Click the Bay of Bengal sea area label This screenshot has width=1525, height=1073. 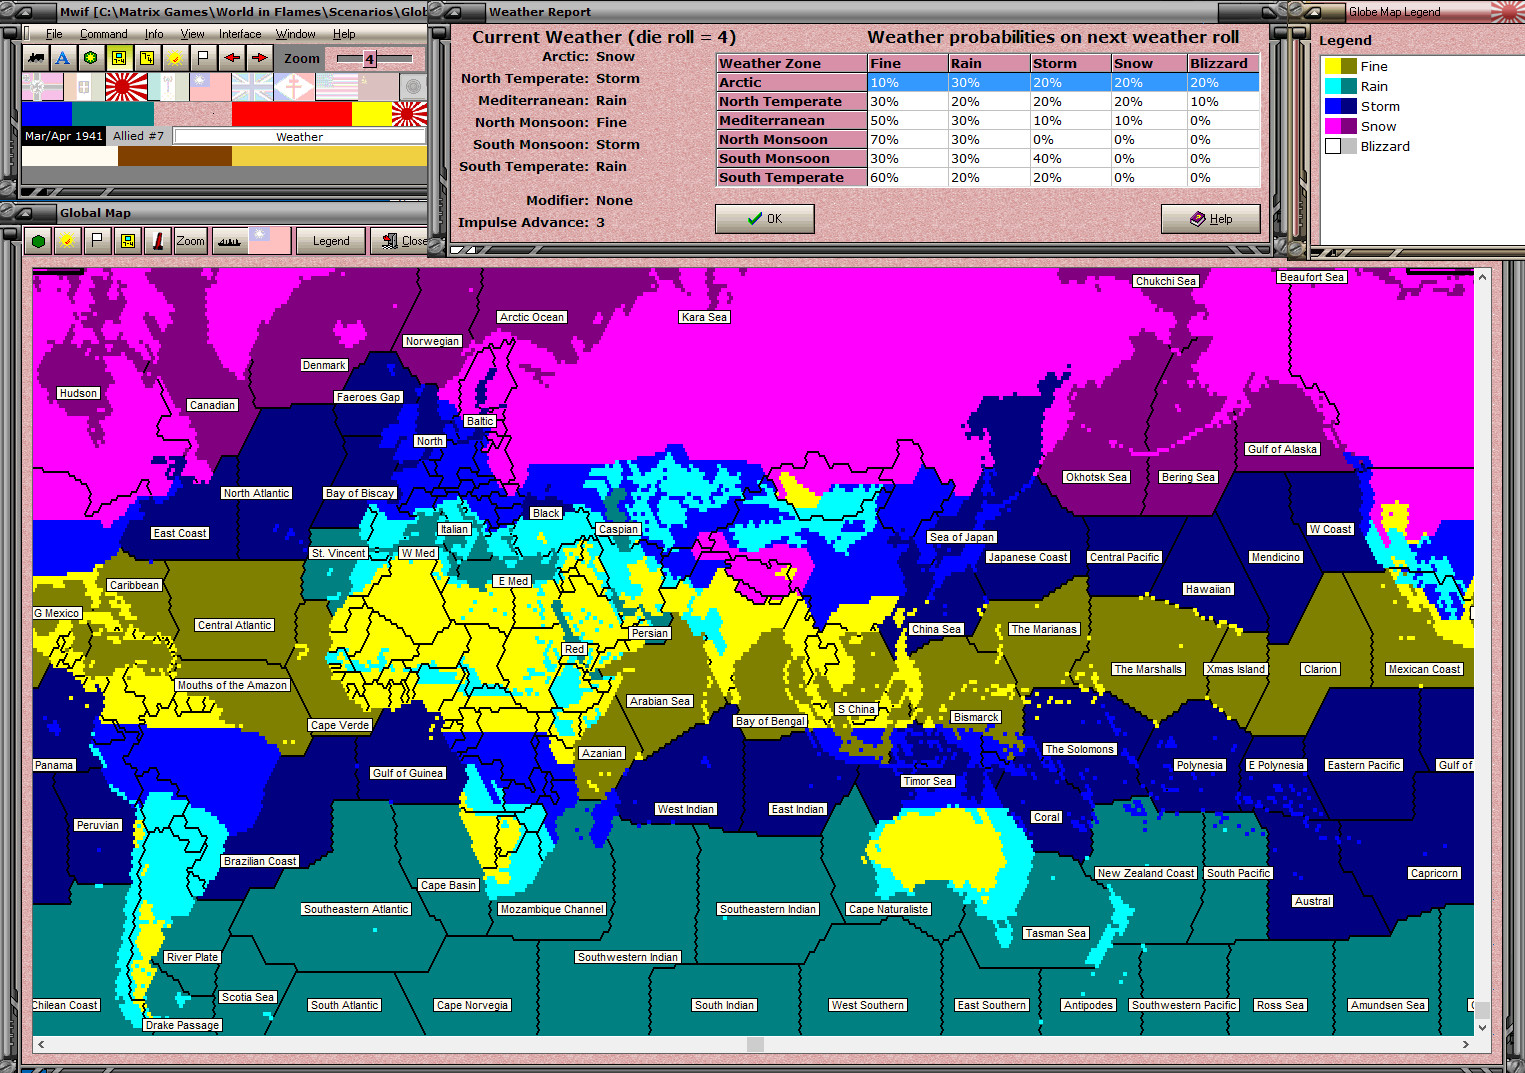(770, 721)
